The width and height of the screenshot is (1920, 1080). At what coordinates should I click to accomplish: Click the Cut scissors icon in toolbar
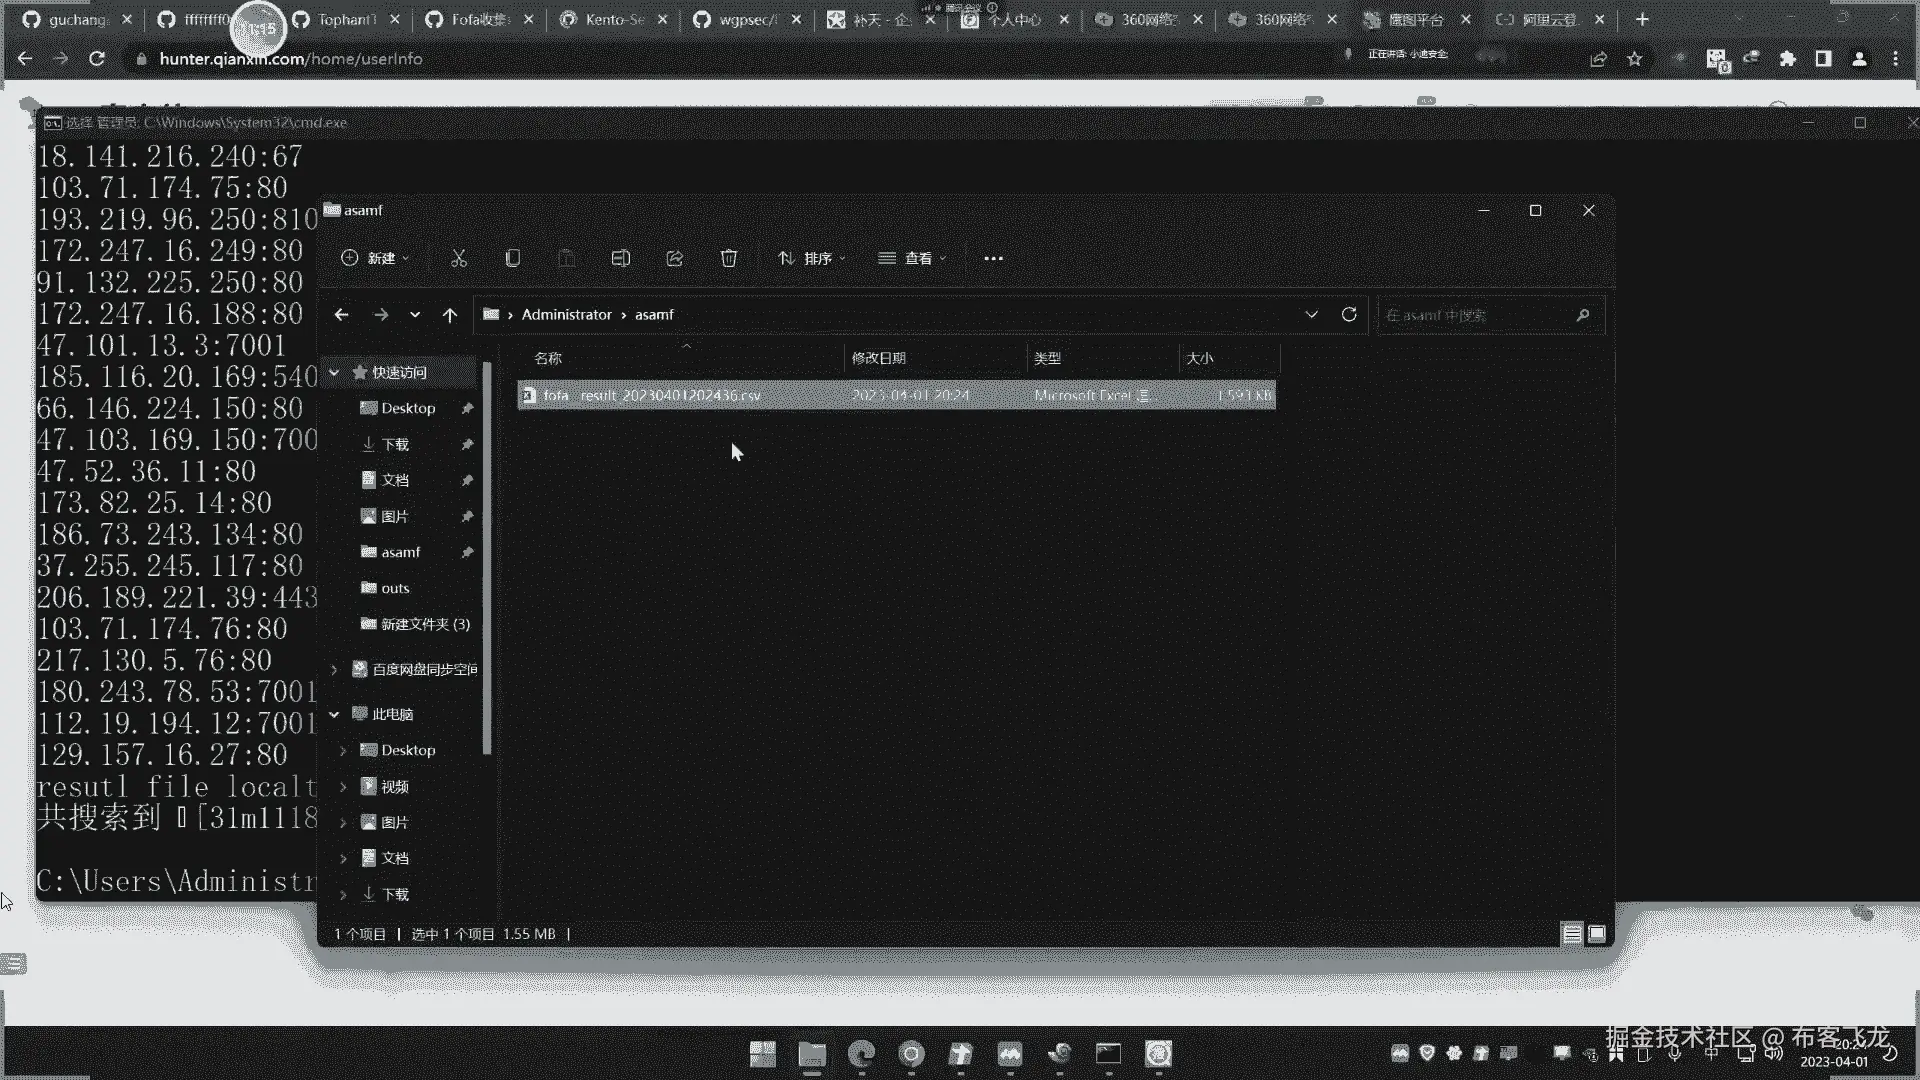(459, 258)
